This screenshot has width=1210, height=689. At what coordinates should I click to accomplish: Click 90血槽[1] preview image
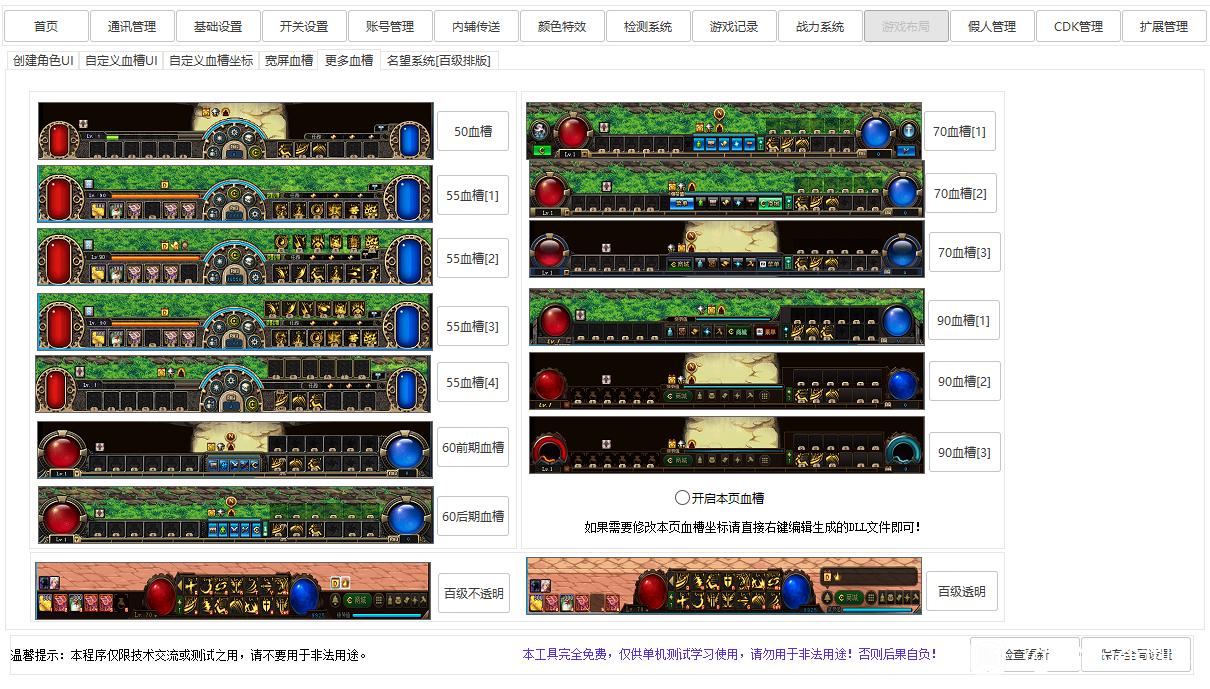tap(727, 318)
